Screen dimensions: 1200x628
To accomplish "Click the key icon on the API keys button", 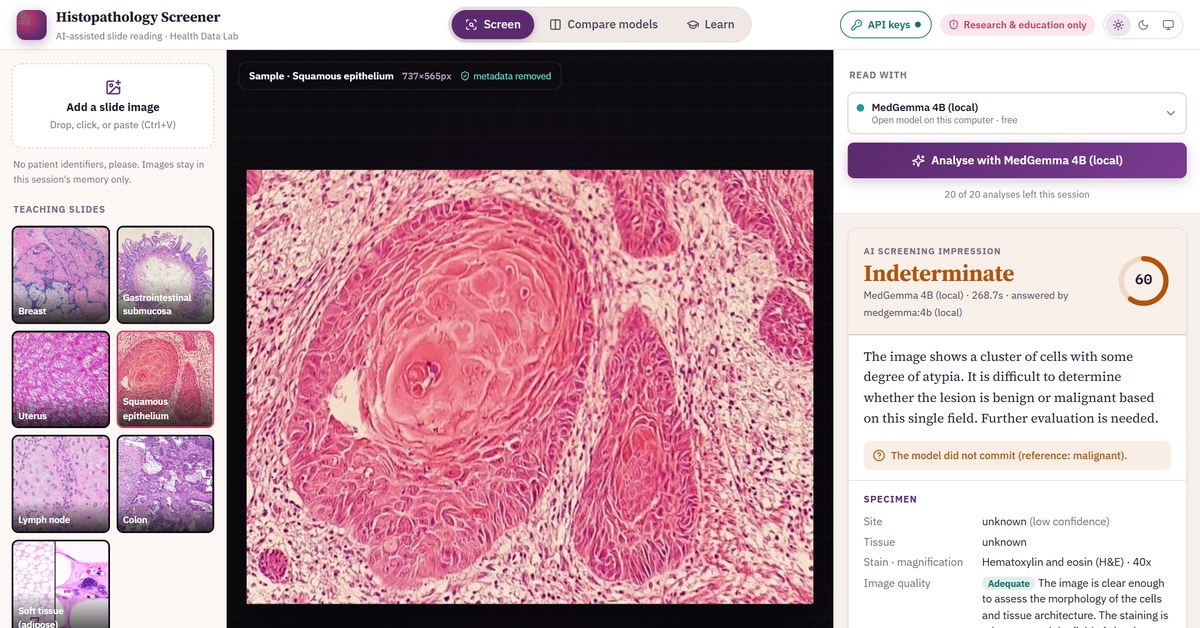I will 857,25.
